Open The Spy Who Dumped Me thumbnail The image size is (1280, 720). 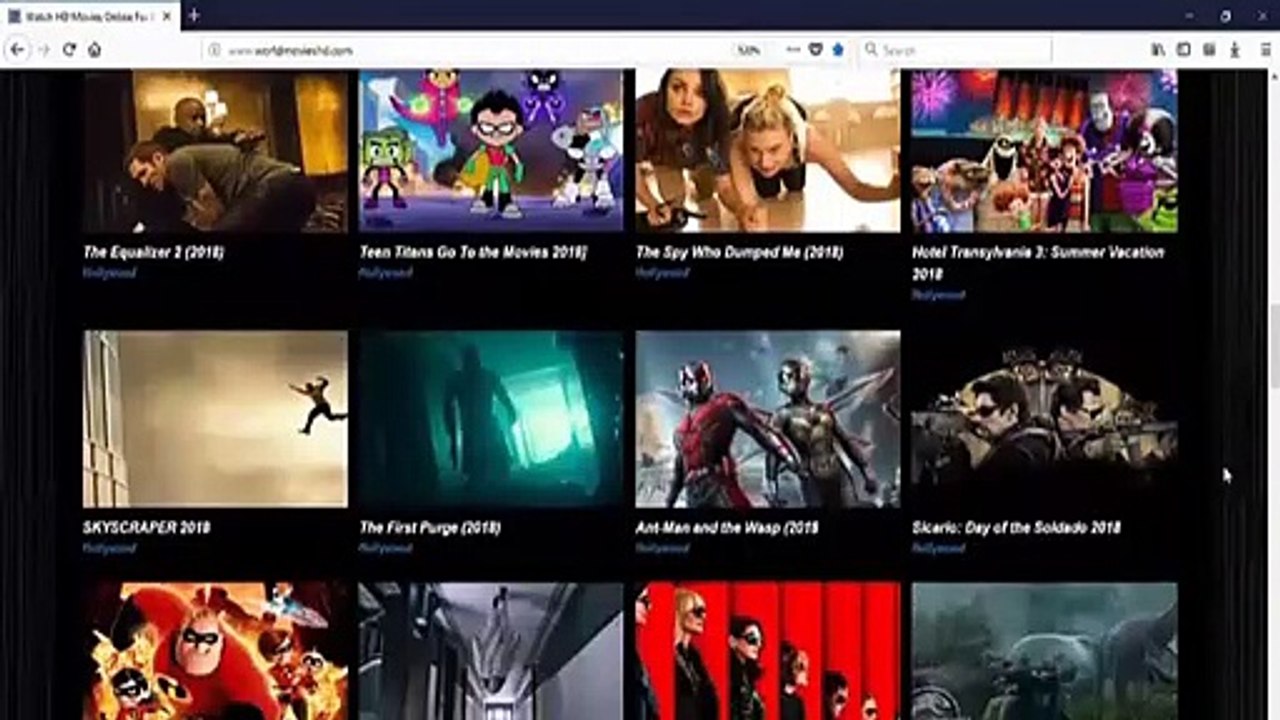point(768,151)
